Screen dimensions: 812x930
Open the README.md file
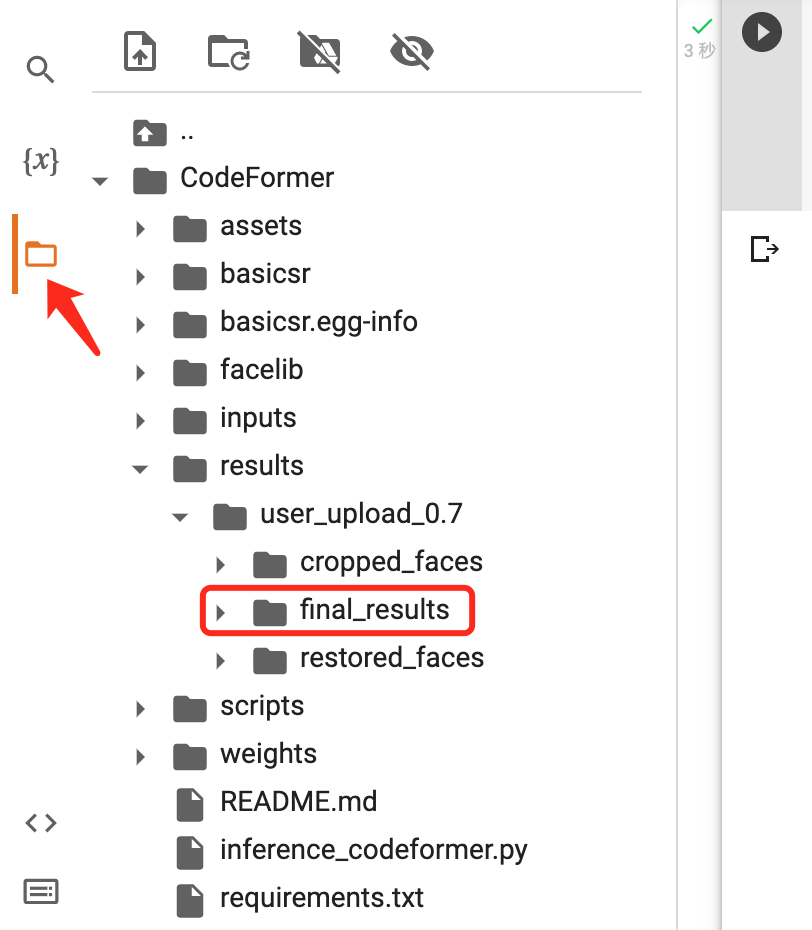coord(297,802)
